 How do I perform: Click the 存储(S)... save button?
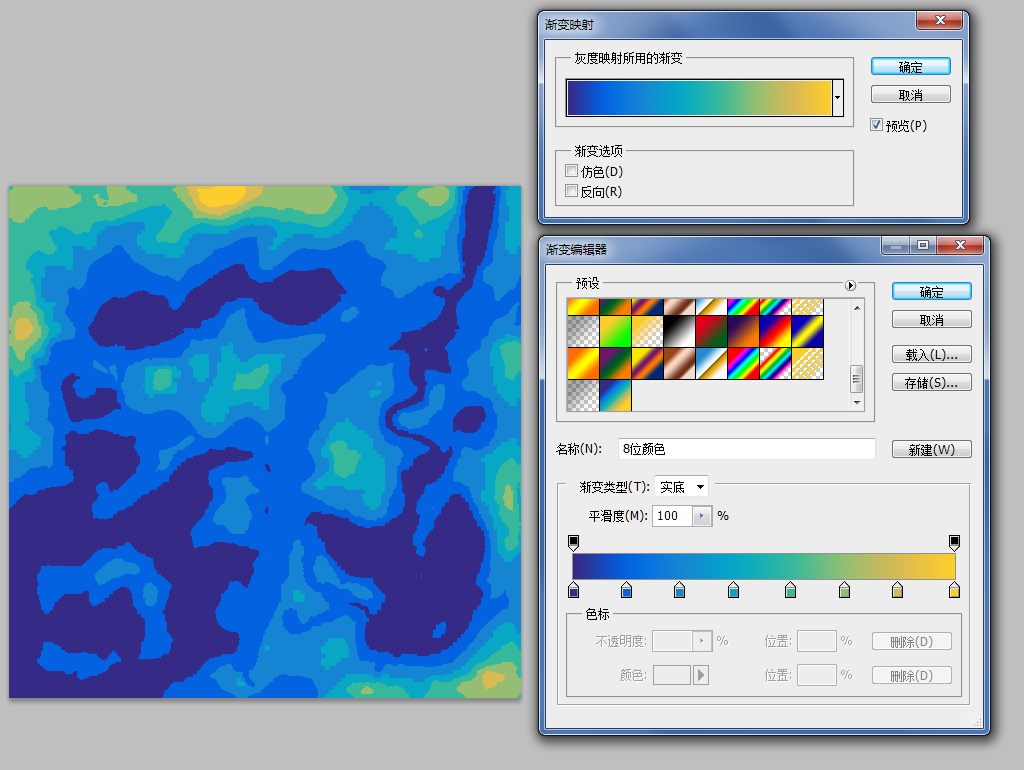pyautogui.click(x=931, y=383)
